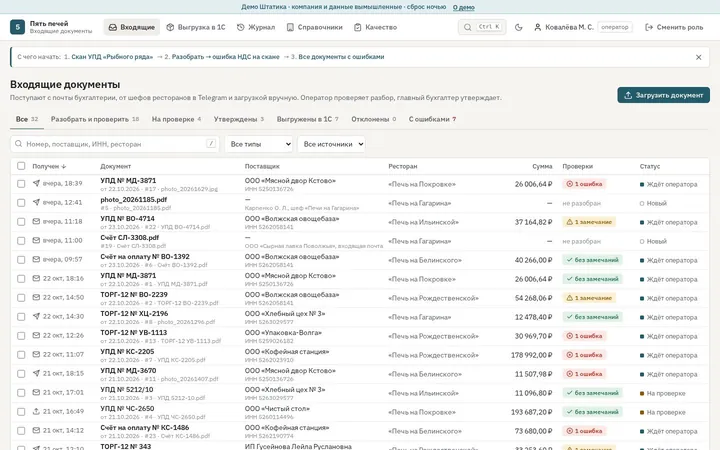Screen dimensions: 720x450
Task: Click the document search input field
Action: [115, 144]
